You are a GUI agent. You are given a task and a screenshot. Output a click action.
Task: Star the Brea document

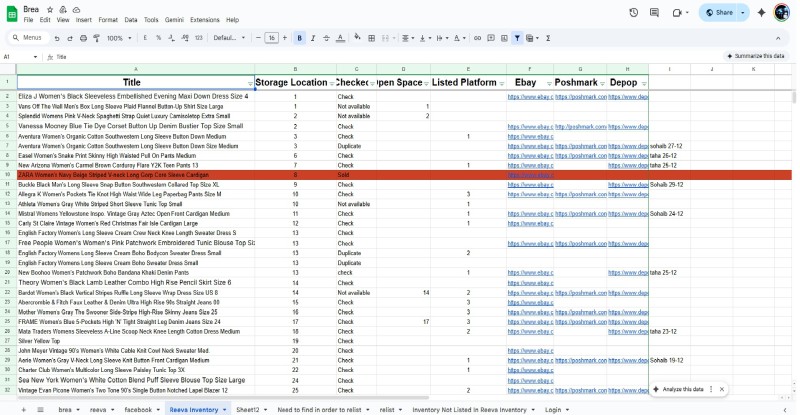[x=50, y=8]
